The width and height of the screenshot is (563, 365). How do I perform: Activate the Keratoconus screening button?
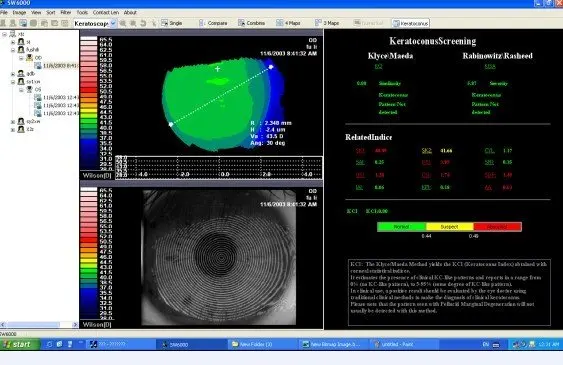coord(410,23)
